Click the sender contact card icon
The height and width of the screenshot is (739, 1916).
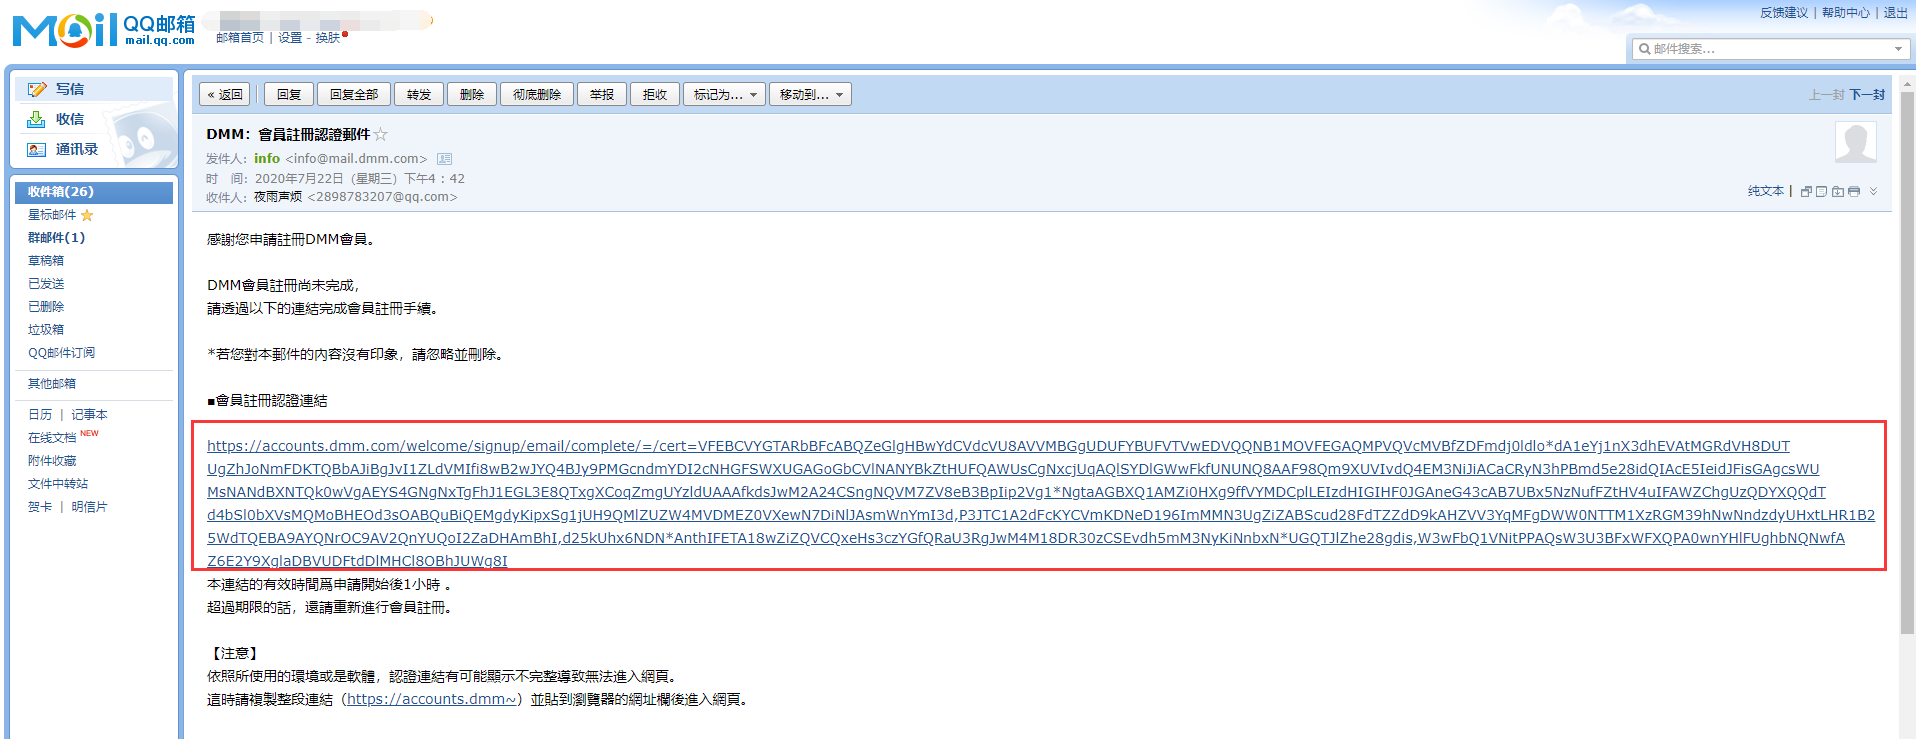(445, 159)
